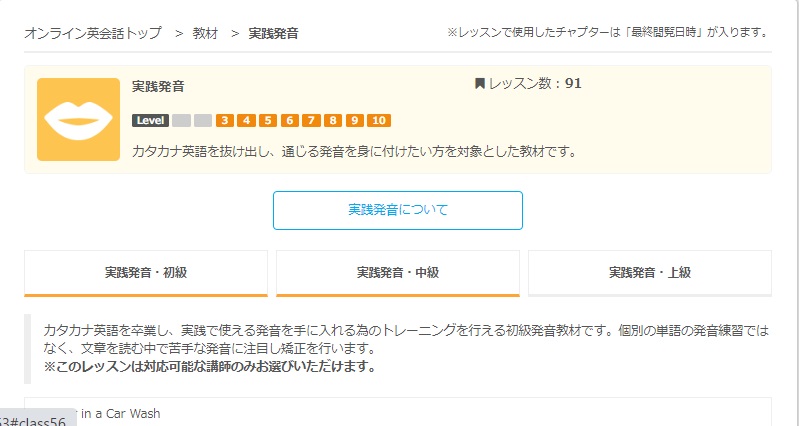Select the Level 5 badge

[268, 121]
